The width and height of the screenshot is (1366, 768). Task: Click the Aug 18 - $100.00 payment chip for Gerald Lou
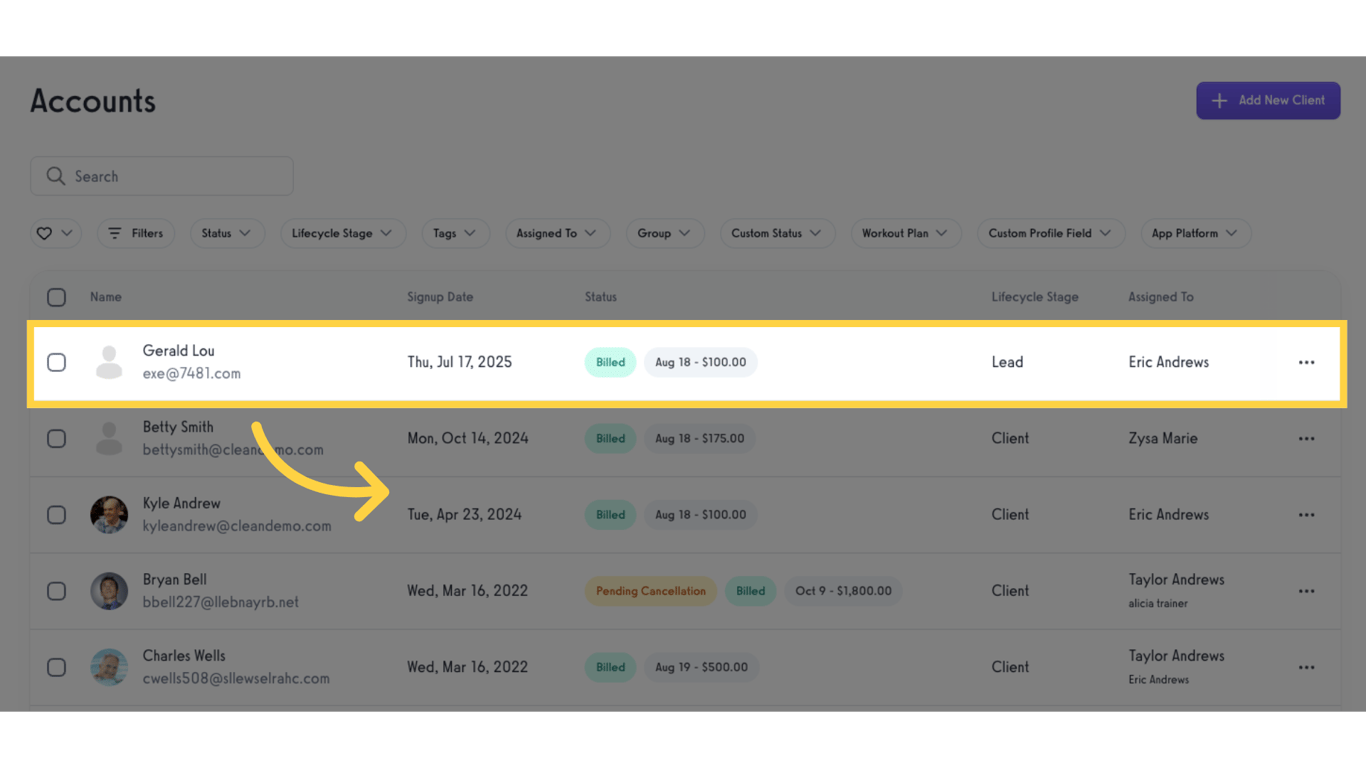(x=700, y=362)
